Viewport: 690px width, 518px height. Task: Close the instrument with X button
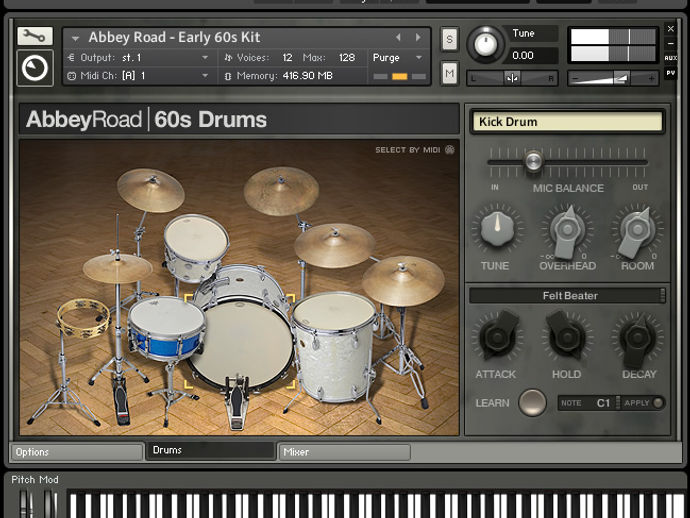coord(671,29)
